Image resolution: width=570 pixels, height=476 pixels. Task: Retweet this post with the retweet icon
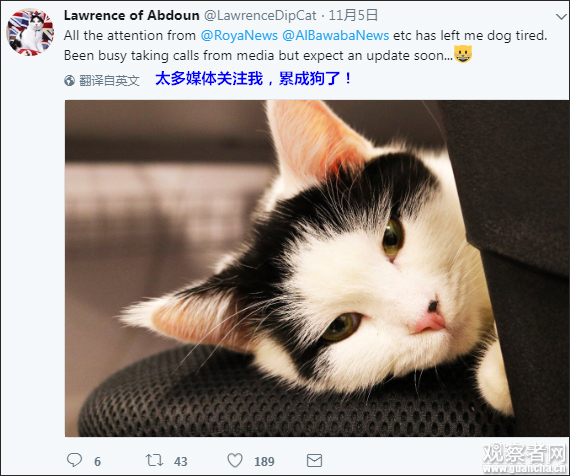click(154, 460)
